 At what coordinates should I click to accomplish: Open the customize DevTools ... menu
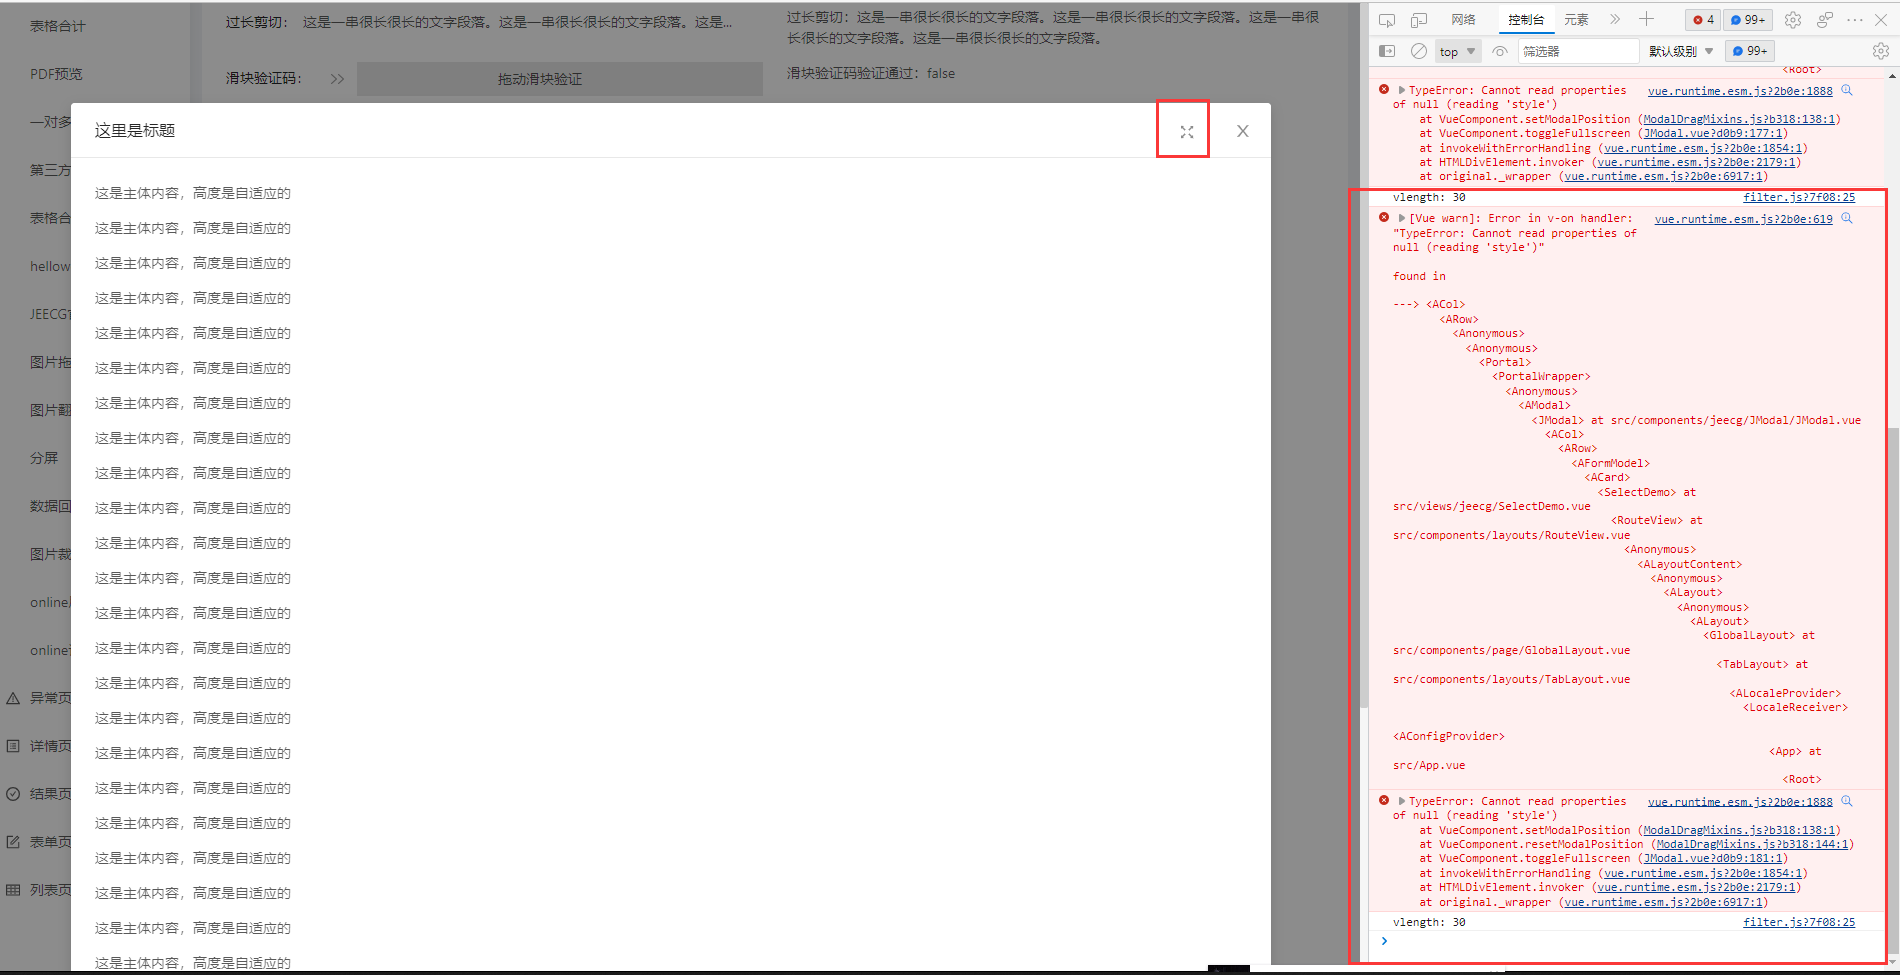[x=1853, y=19]
